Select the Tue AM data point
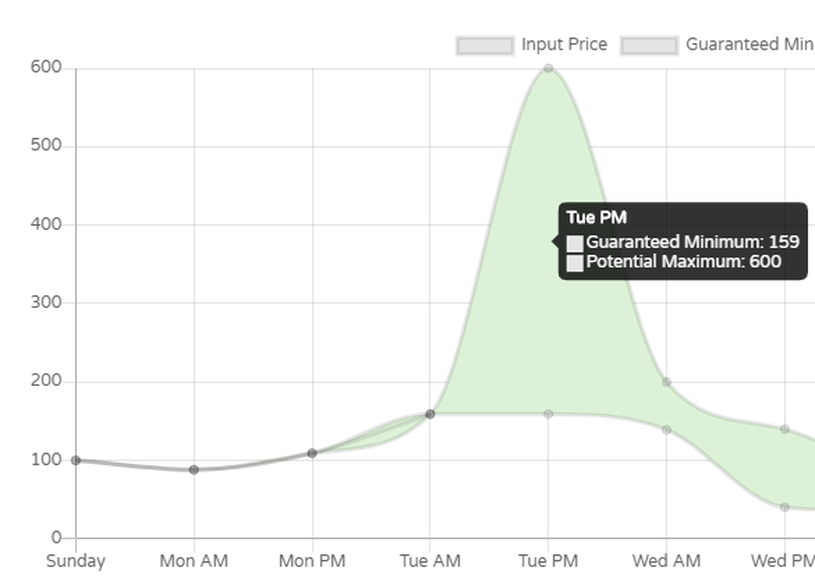This screenshot has width=815, height=585. (430, 413)
